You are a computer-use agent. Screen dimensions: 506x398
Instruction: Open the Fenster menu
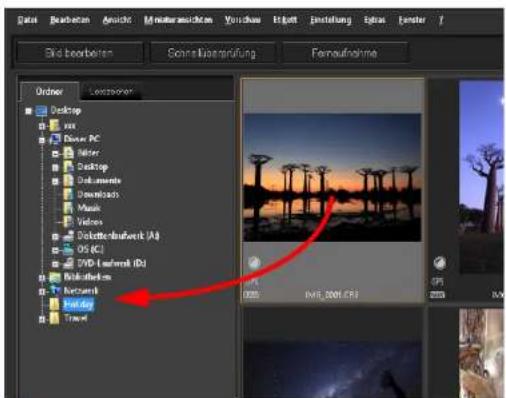tap(412, 20)
